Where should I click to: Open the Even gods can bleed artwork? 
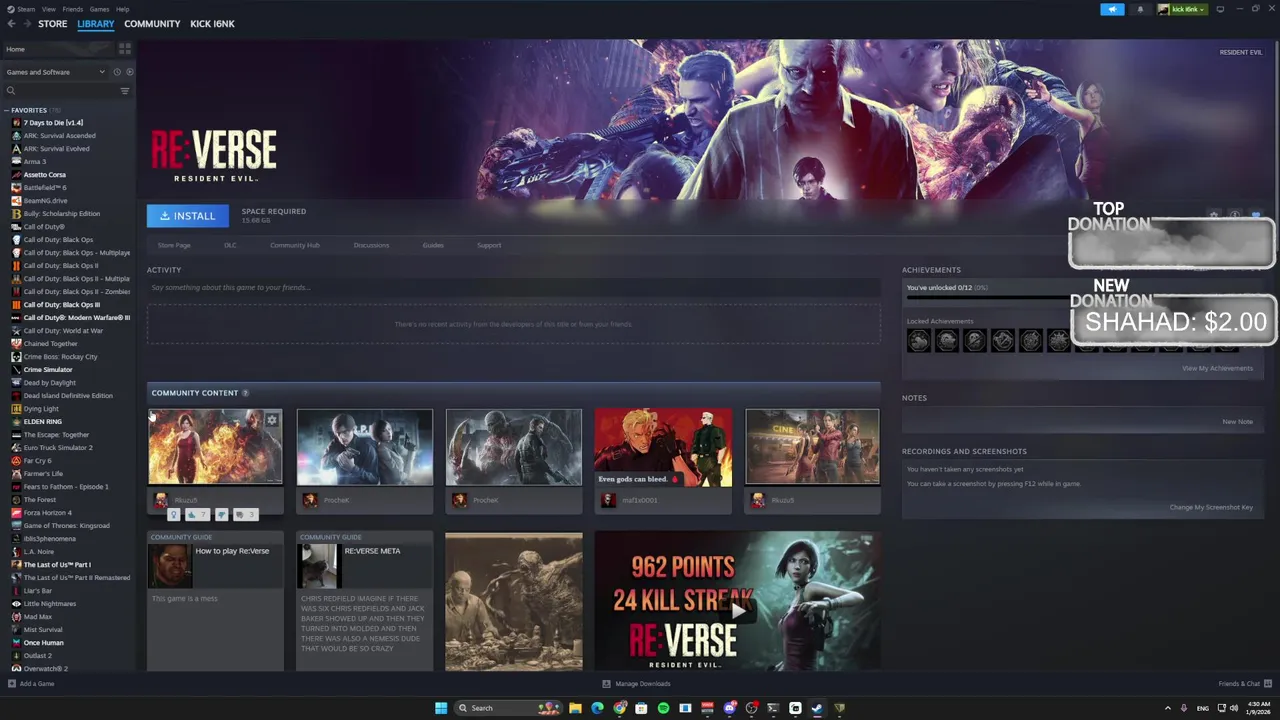pyautogui.click(x=663, y=447)
